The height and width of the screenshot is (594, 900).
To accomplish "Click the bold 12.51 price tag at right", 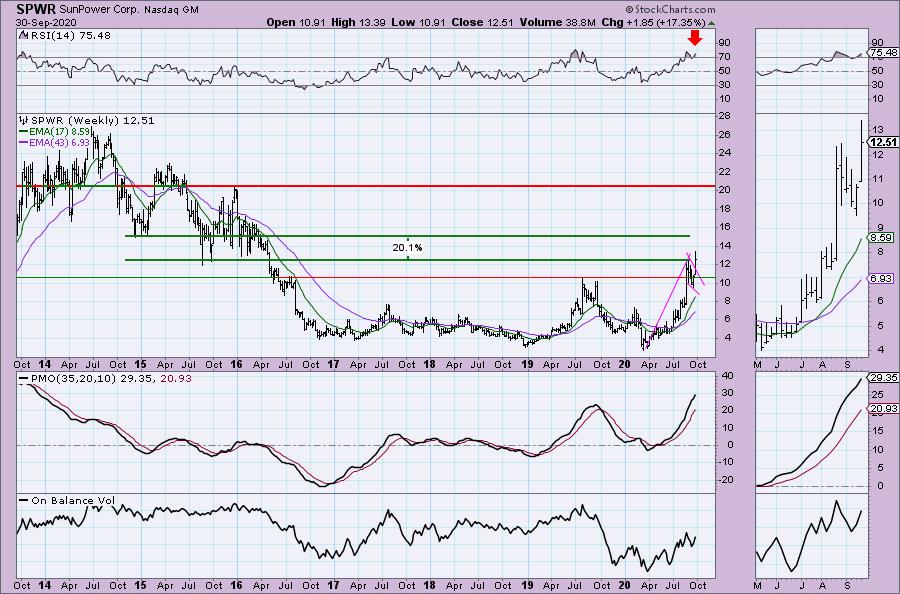I will coord(884,142).
